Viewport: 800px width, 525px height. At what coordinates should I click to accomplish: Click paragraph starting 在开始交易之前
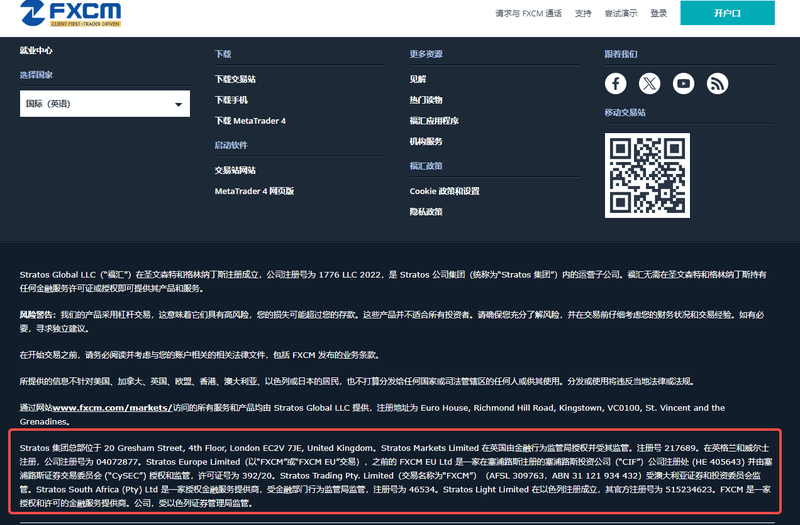pyautogui.click(x=200, y=355)
